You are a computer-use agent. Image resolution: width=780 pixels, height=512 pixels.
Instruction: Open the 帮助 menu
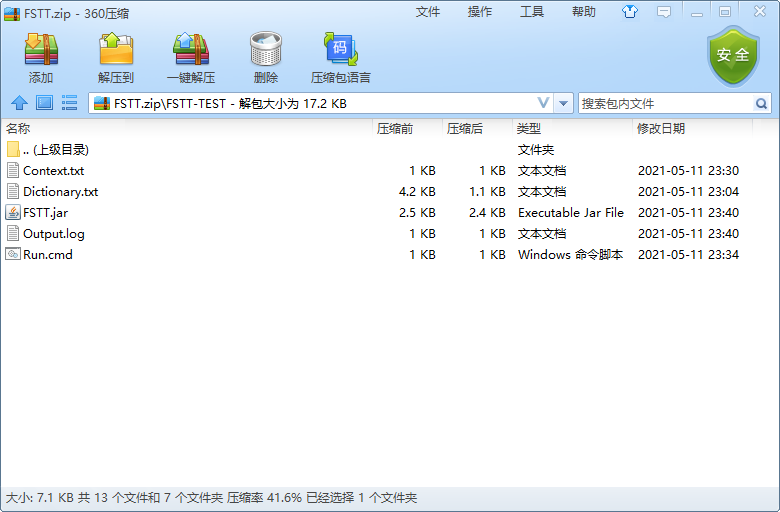(x=584, y=12)
